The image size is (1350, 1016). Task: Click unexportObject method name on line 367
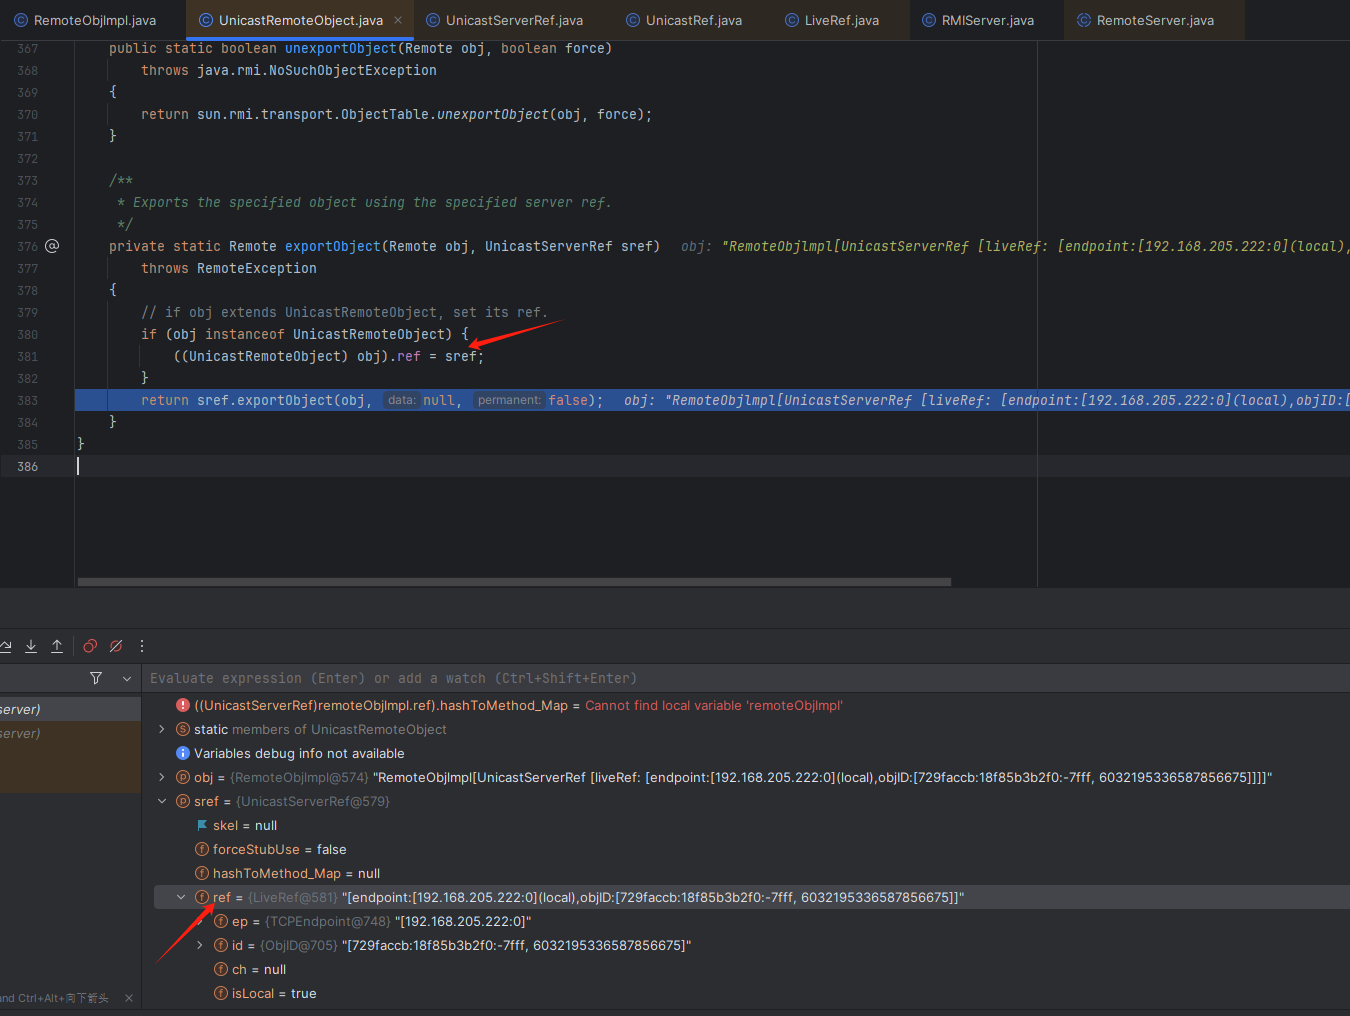pyautogui.click(x=341, y=48)
